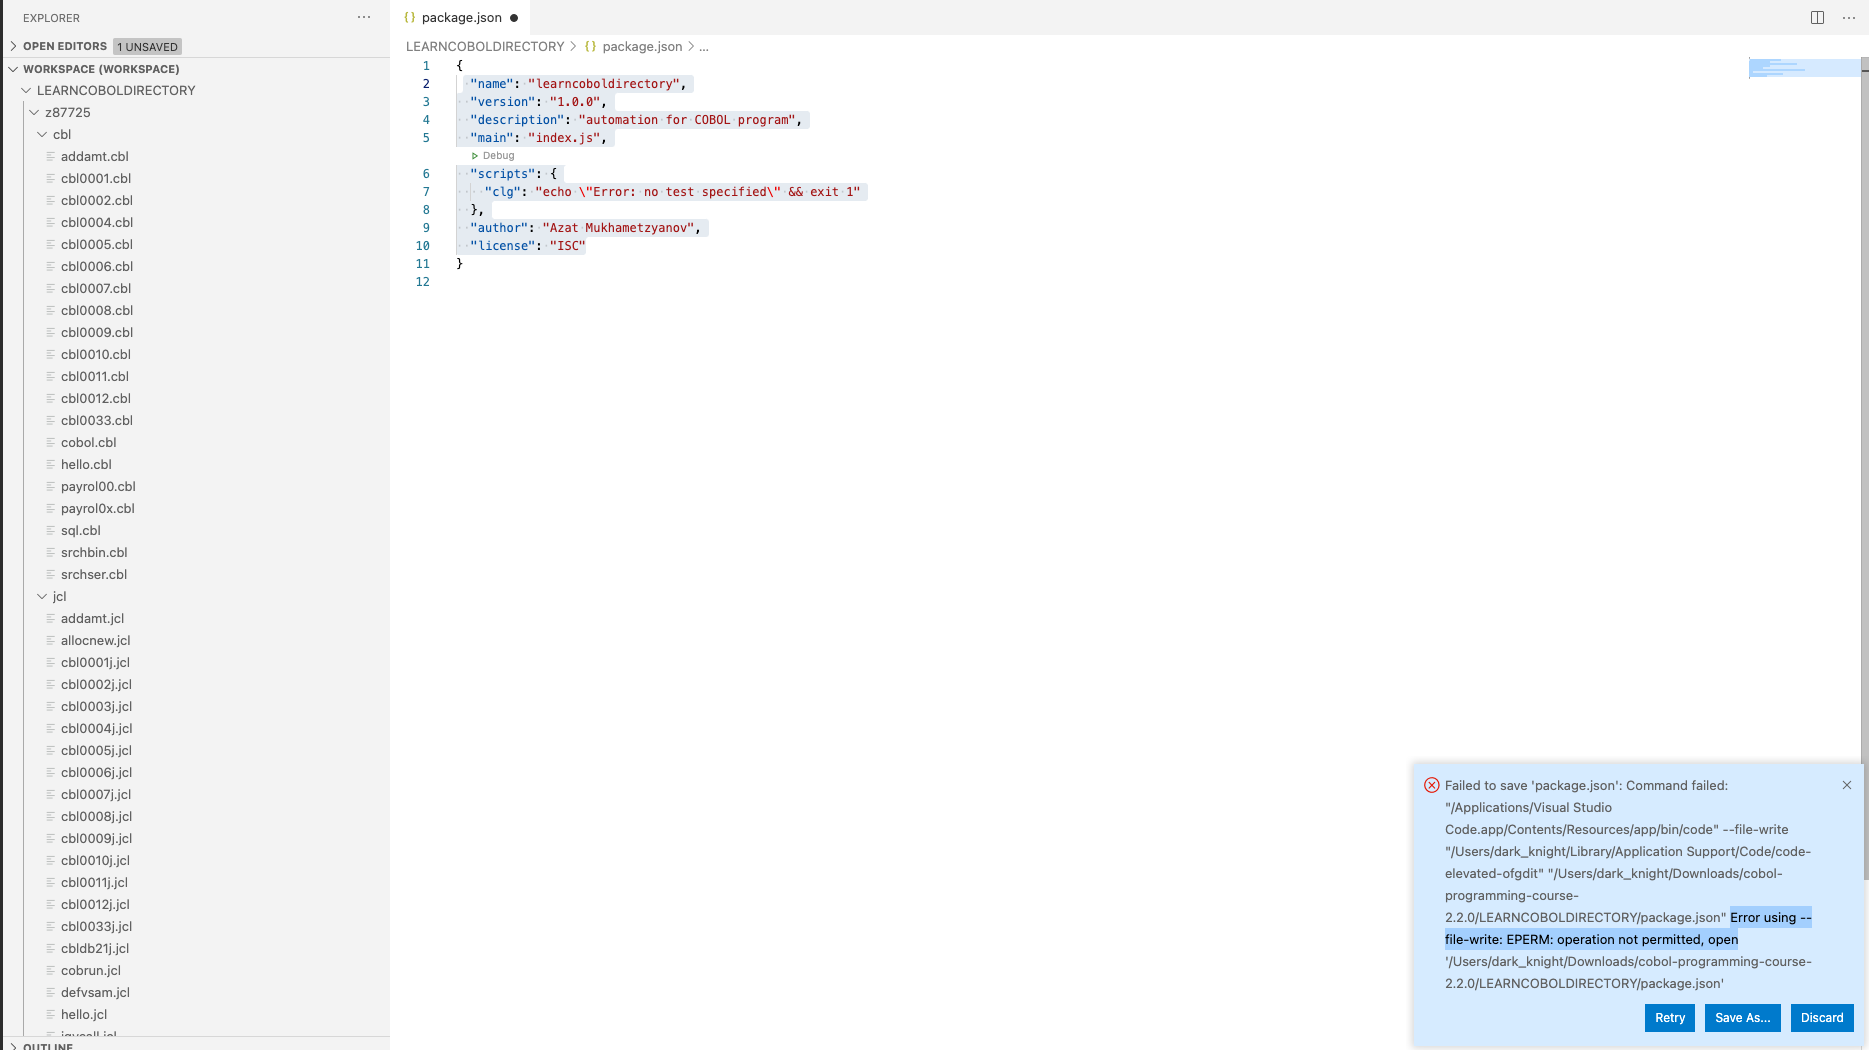Open Explorer Views and More Actions menu
1869x1050 pixels.
[x=364, y=18]
